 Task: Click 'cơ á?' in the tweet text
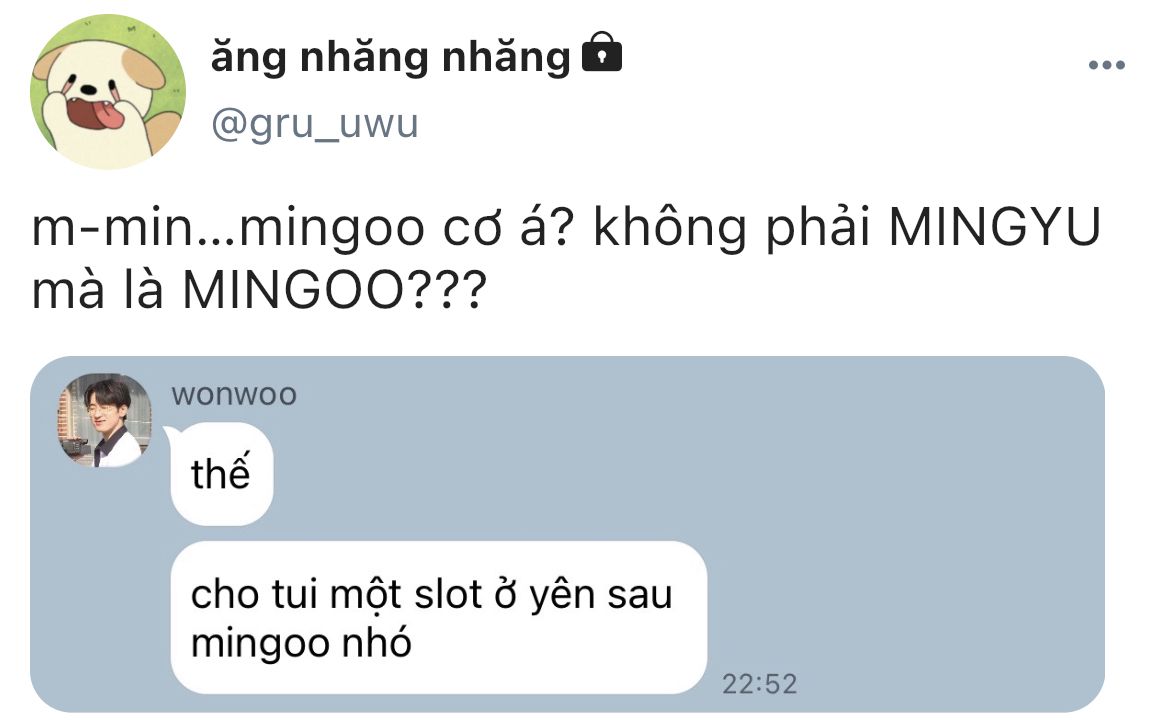click(x=507, y=228)
